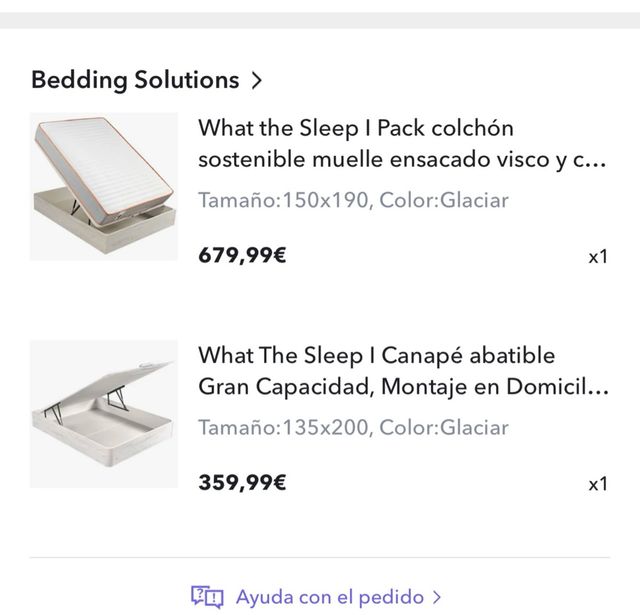Tap the 679,99€ price
640x615 pixels.
[x=242, y=255]
